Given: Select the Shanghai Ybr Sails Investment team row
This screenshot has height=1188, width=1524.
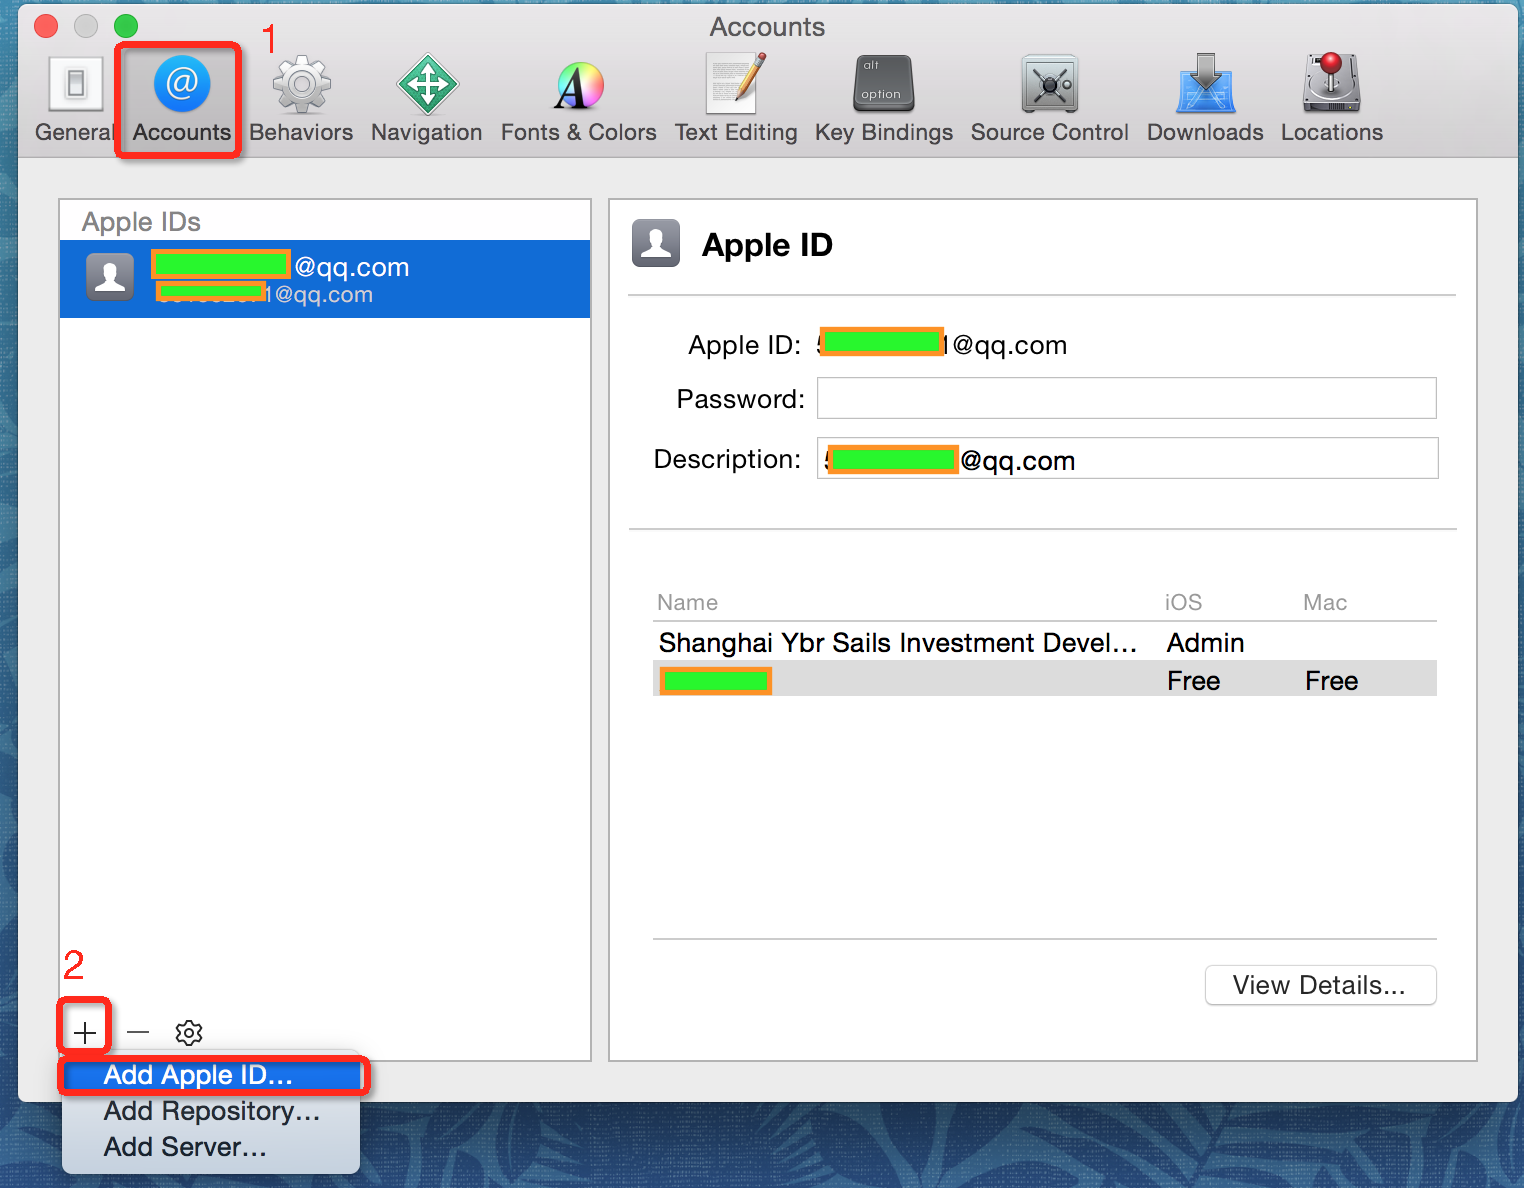Looking at the screenshot, I should [x=1045, y=642].
